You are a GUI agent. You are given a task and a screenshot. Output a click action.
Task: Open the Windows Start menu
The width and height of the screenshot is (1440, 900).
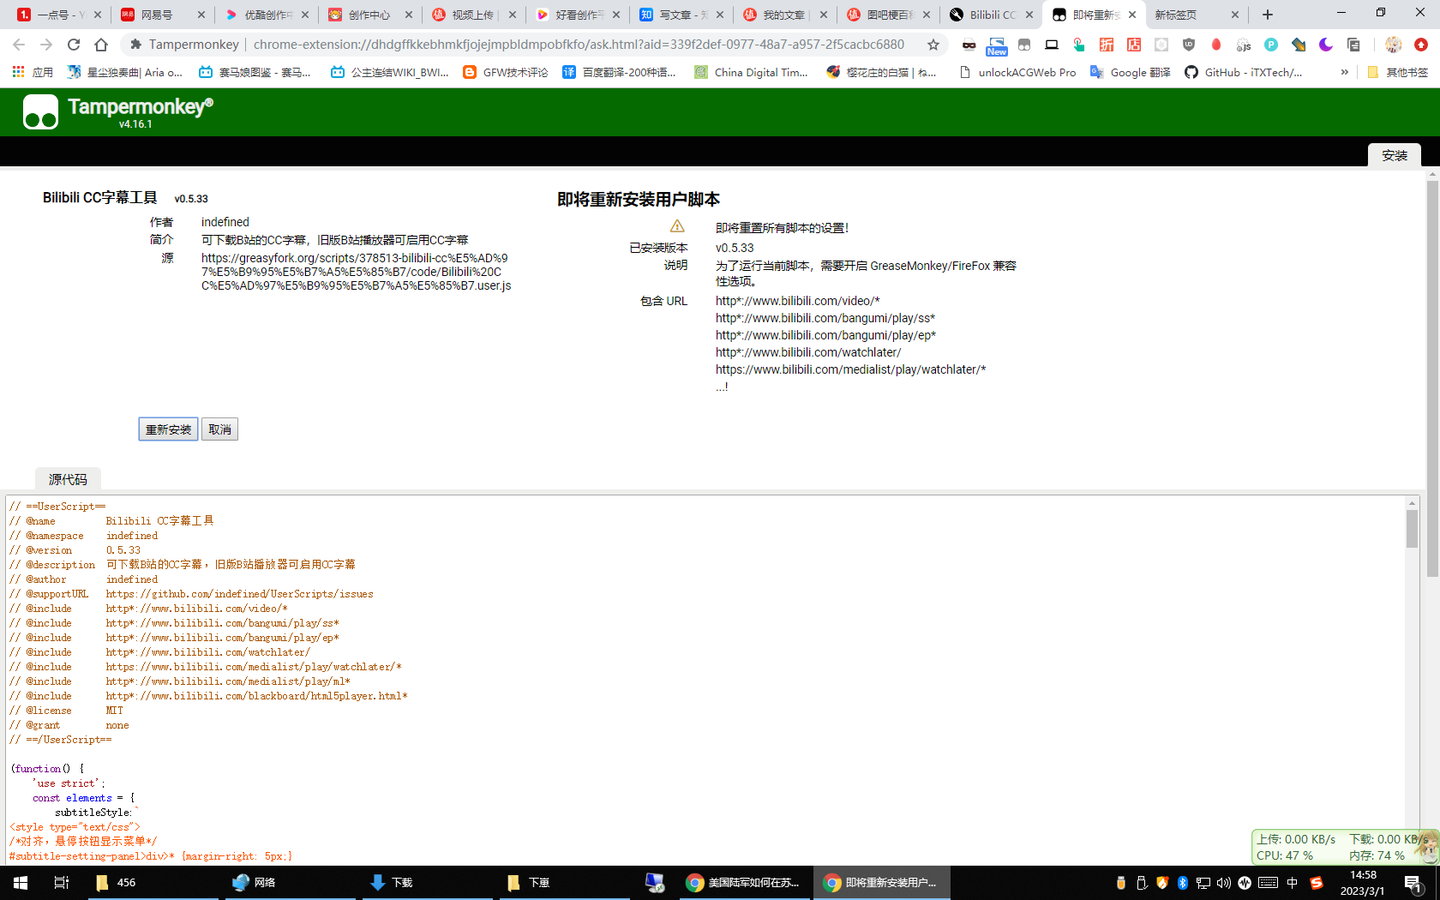(x=20, y=883)
